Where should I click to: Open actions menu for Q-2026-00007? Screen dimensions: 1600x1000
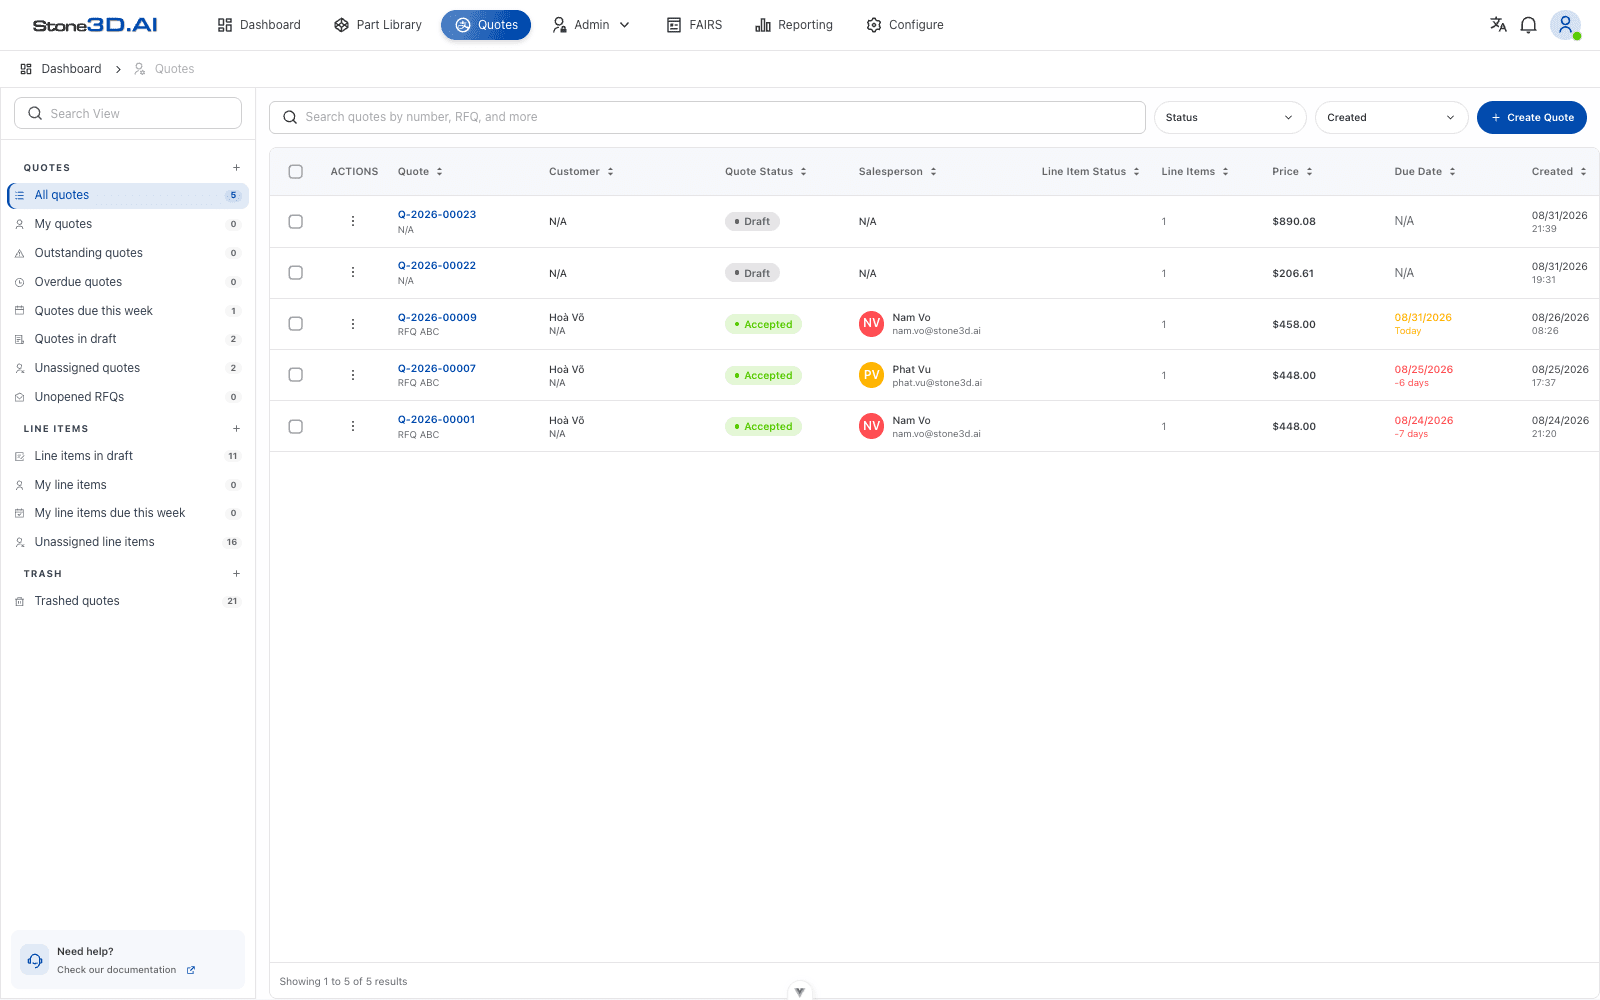coord(353,375)
